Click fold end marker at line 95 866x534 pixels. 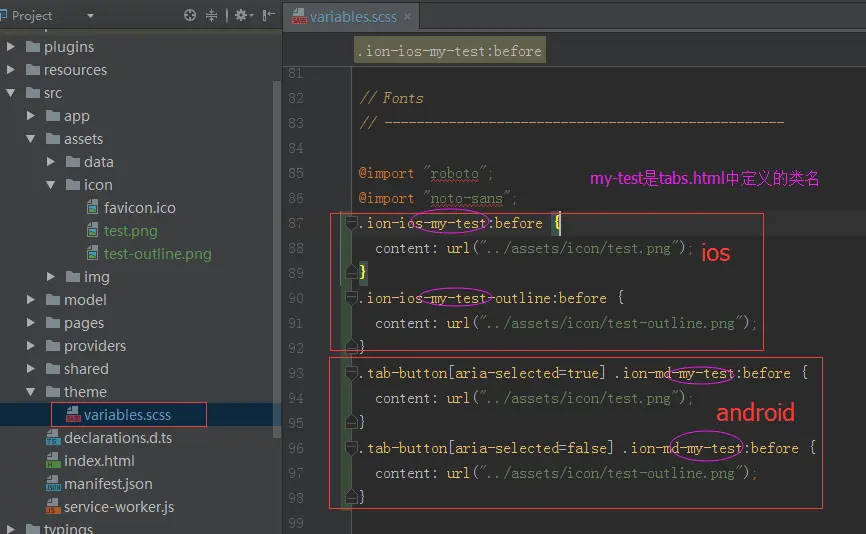pyautogui.click(x=351, y=422)
